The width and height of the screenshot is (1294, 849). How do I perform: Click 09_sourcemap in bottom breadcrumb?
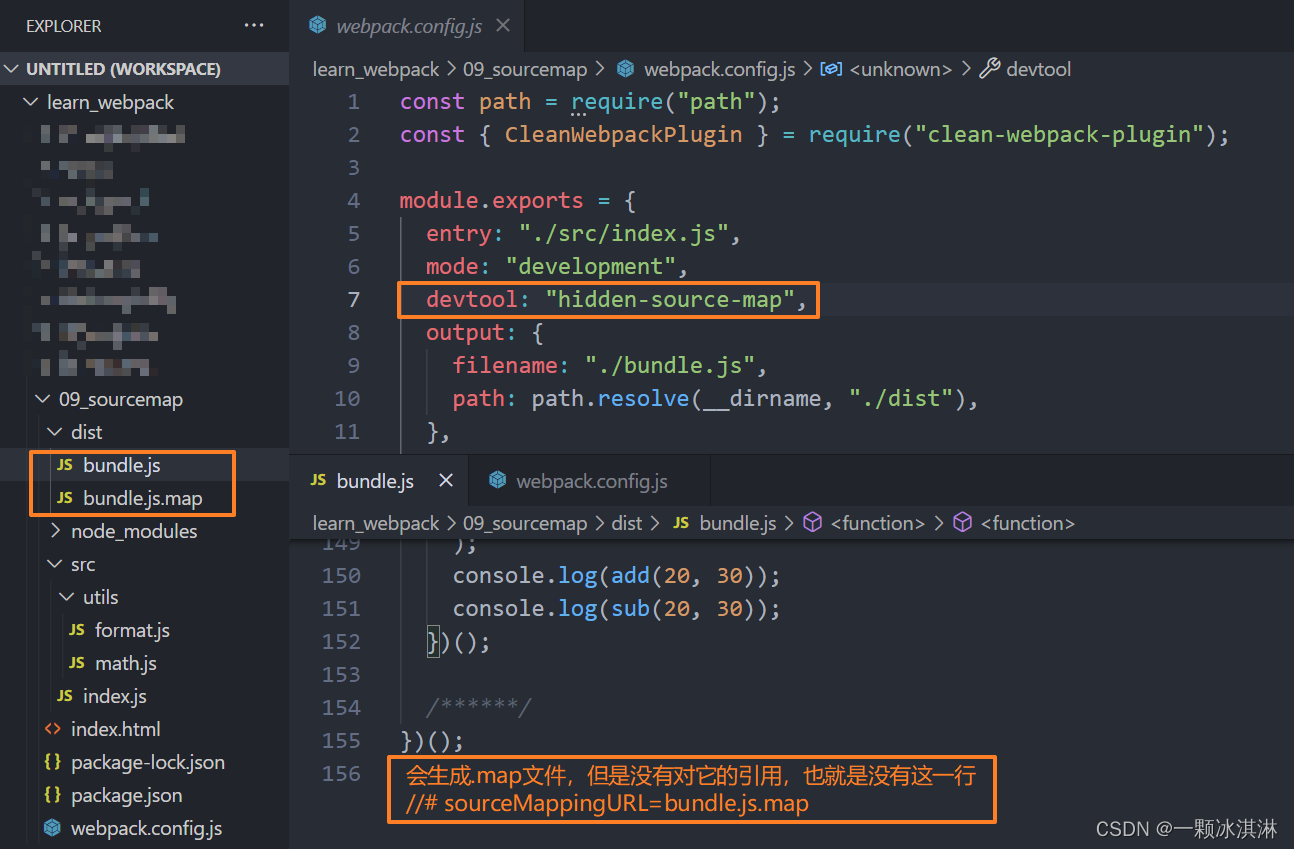coord(525,523)
